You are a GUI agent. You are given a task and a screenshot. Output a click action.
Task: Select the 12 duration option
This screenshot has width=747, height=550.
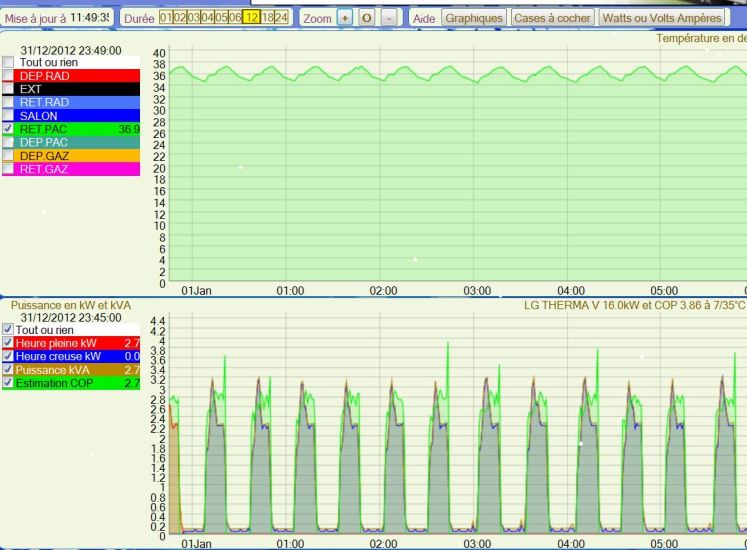click(x=250, y=19)
